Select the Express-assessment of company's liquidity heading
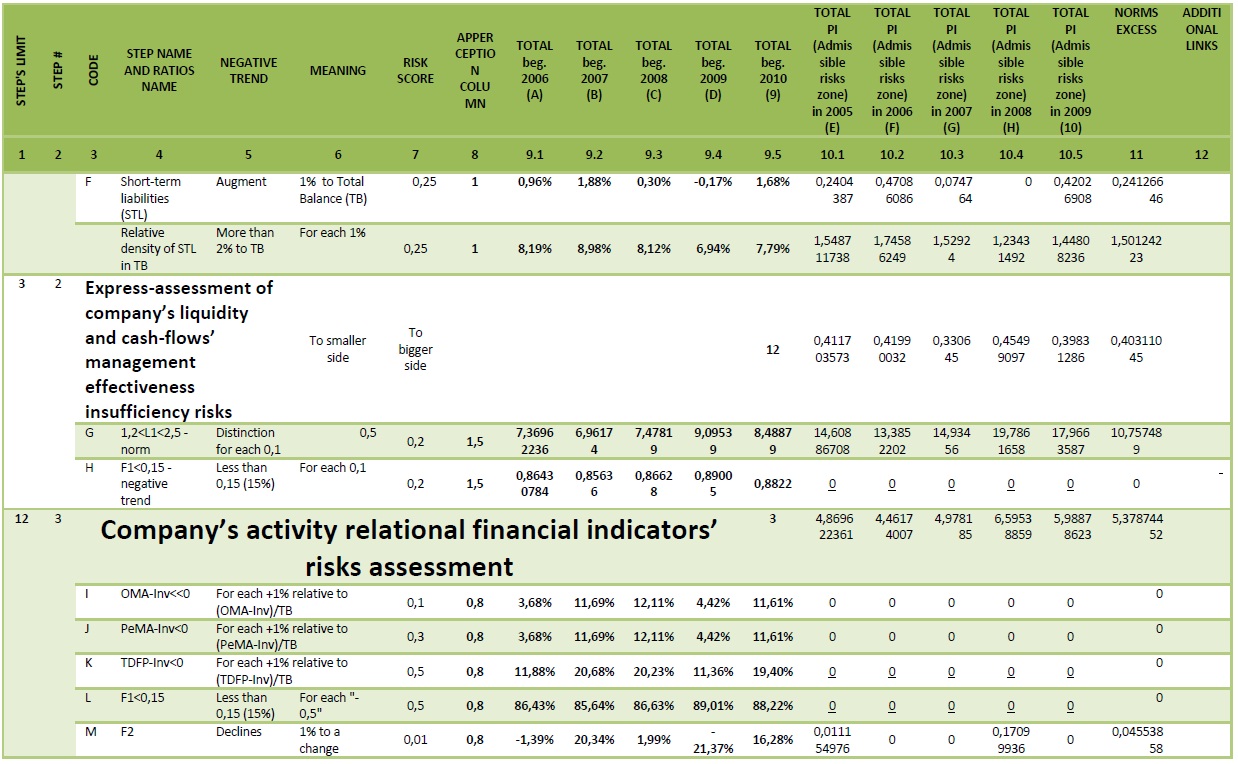The height and width of the screenshot is (764, 1238). [x=179, y=350]
